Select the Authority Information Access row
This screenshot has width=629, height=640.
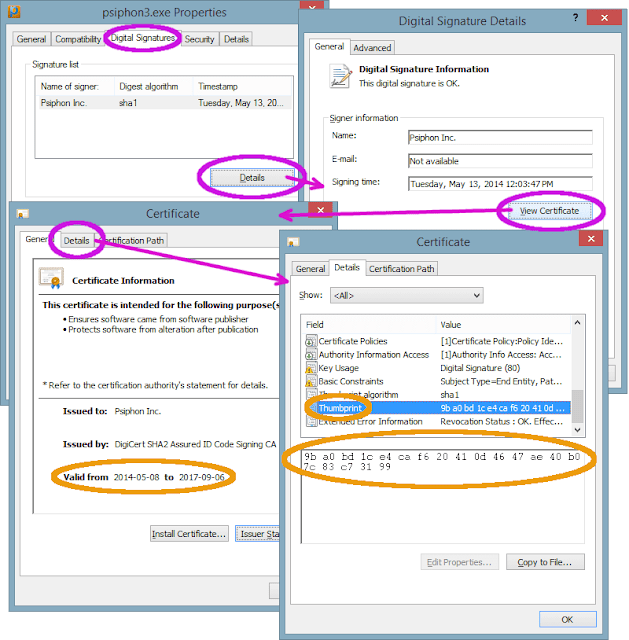(x=437, y=354)
